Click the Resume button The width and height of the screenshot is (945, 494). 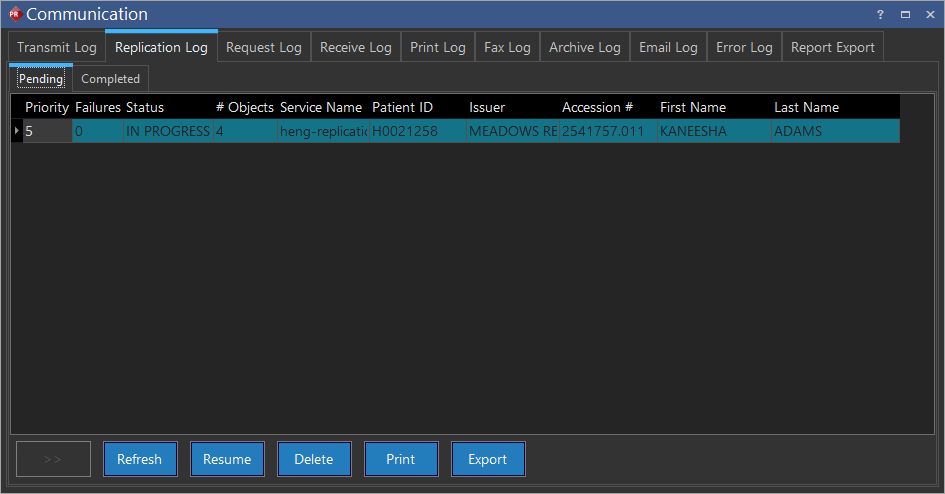pos(227,459)
